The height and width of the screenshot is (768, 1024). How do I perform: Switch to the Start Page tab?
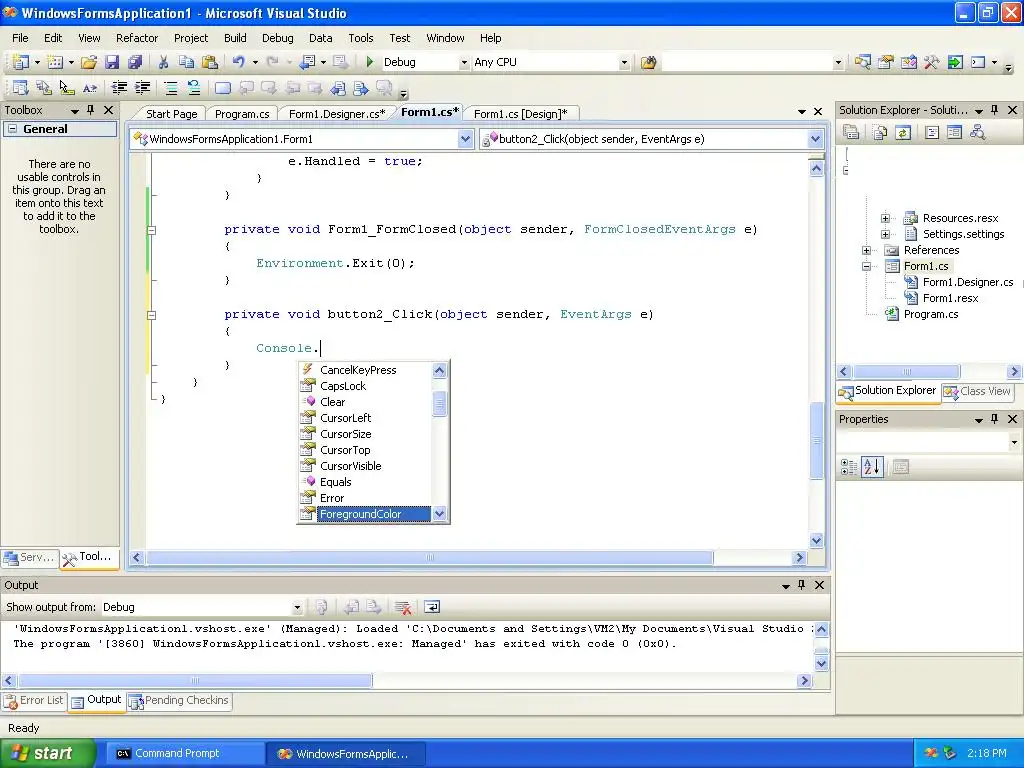point(171,114)
